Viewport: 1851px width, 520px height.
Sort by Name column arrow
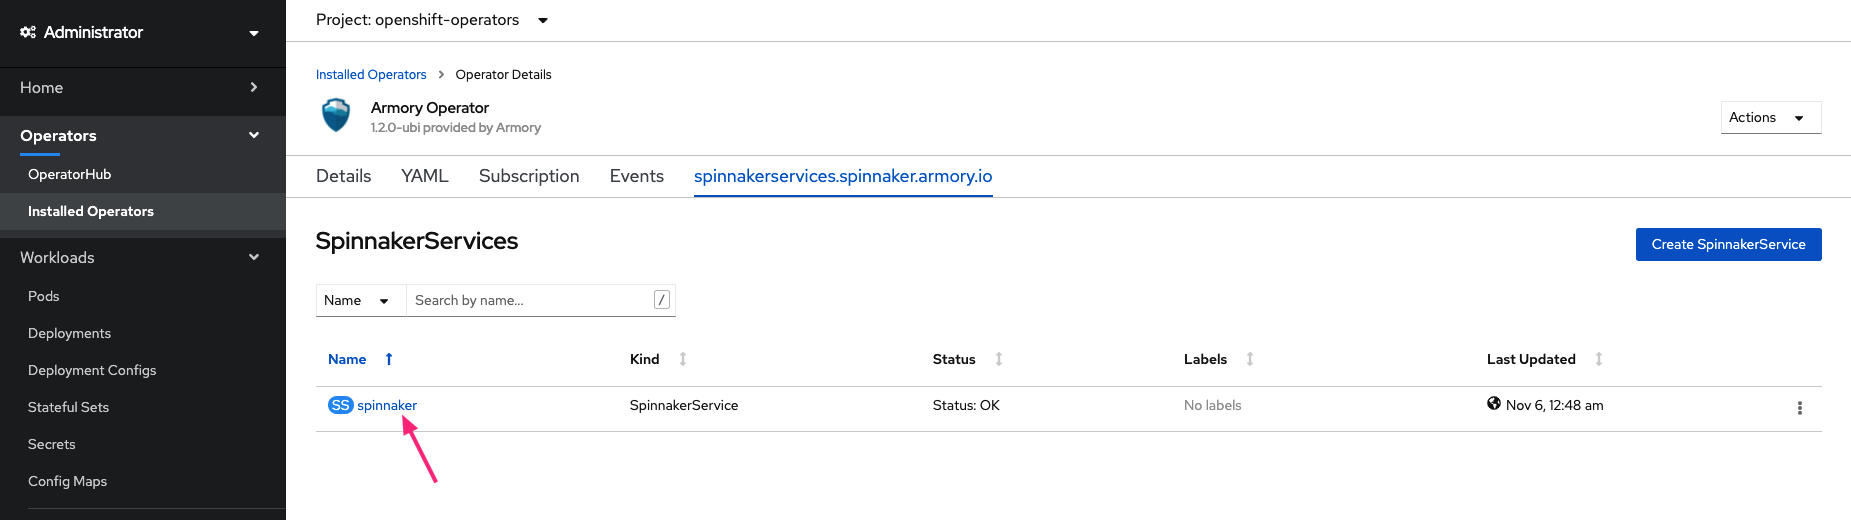389,359
